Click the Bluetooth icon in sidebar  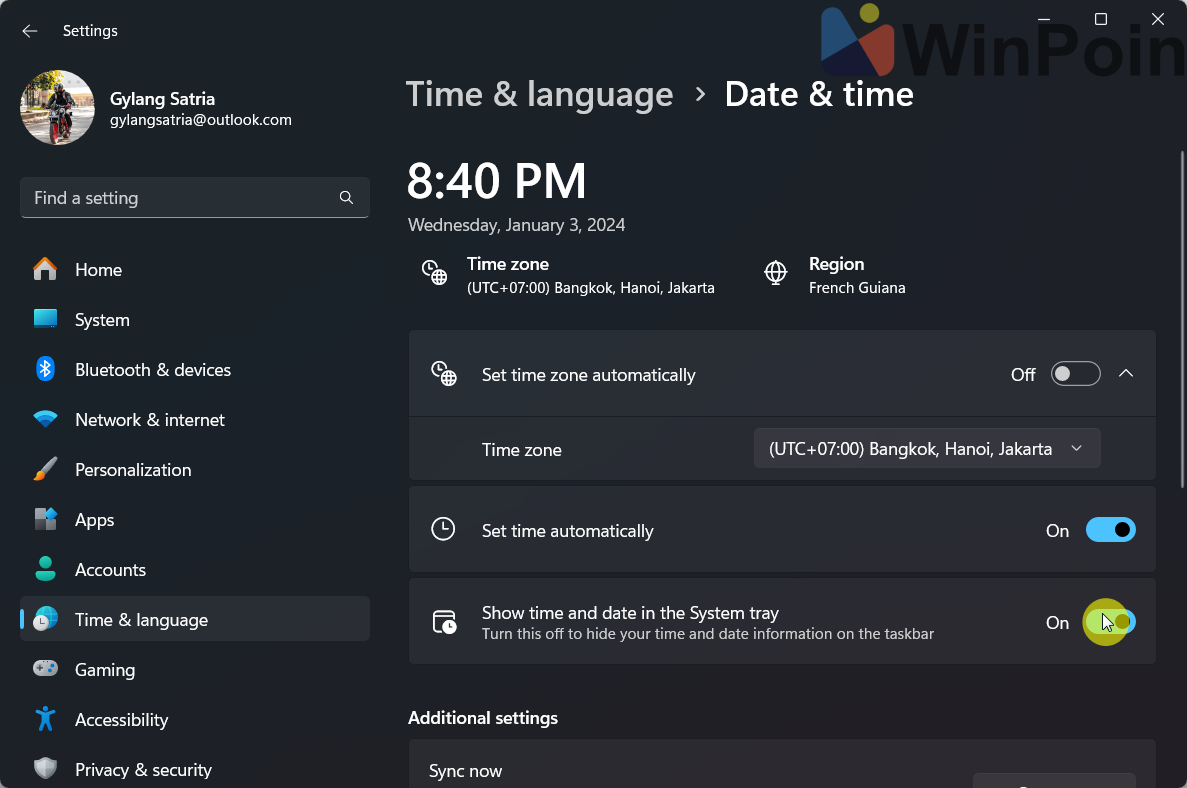(x=45, y=369)
